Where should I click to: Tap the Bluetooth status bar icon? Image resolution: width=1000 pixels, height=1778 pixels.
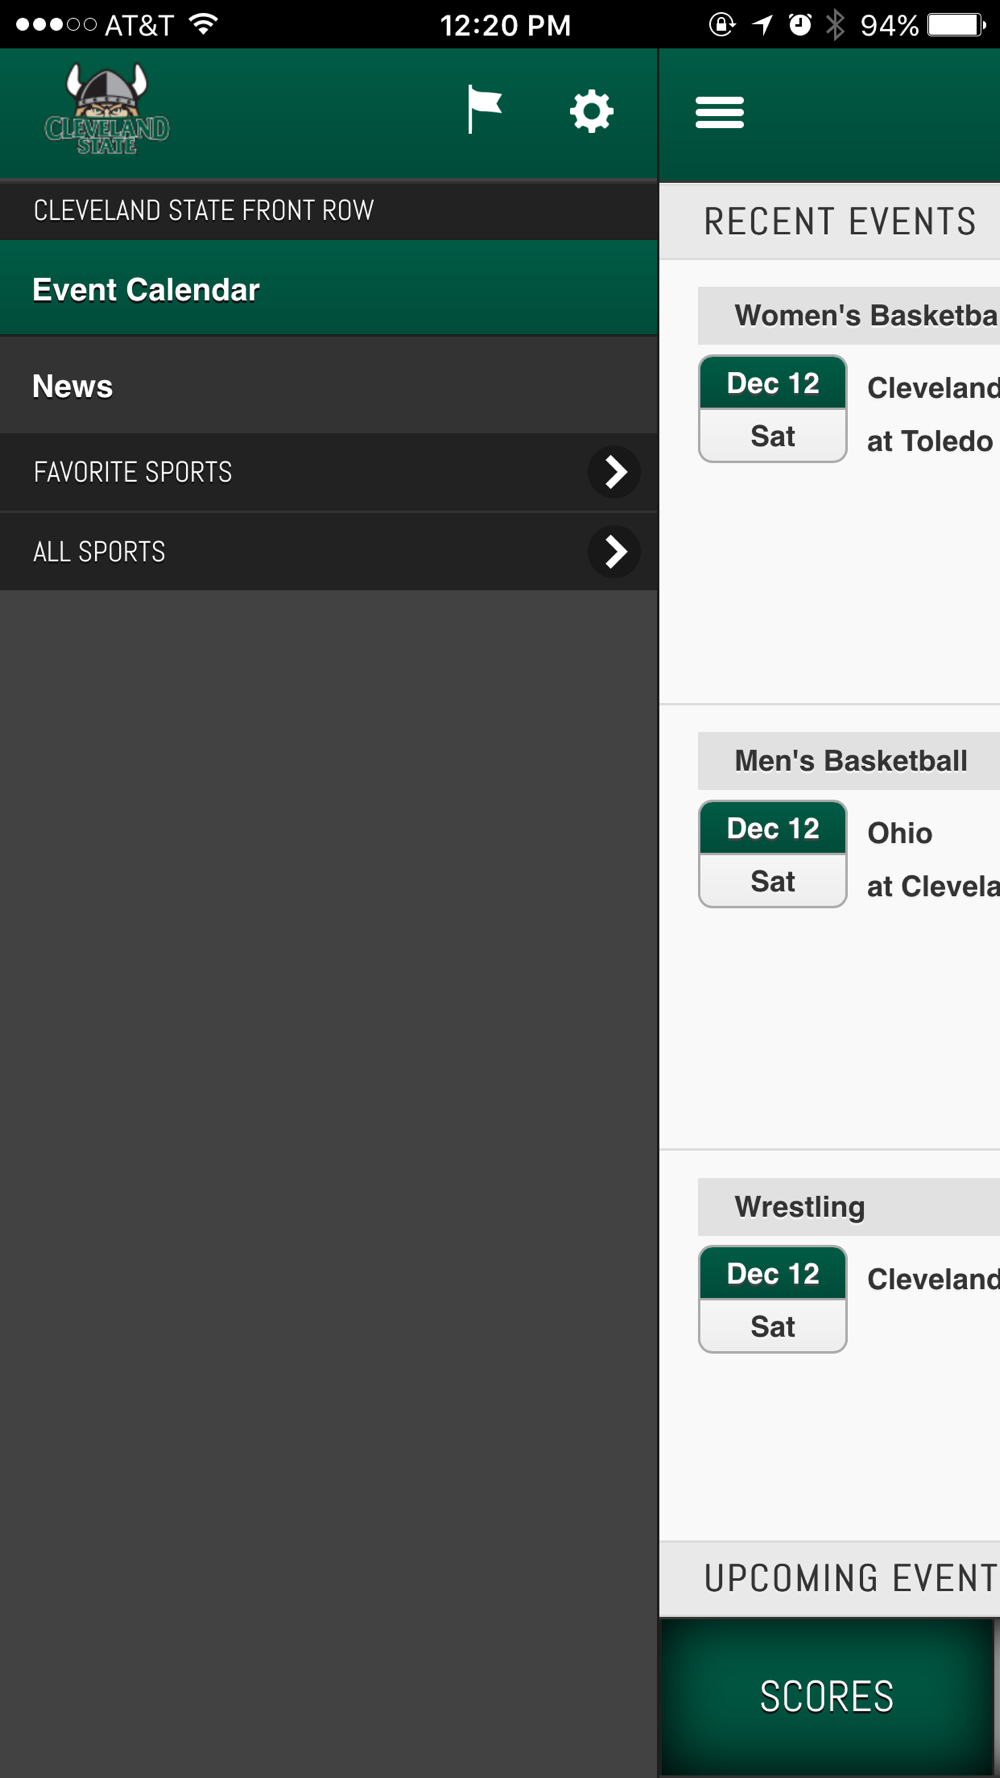click(835, 24)
